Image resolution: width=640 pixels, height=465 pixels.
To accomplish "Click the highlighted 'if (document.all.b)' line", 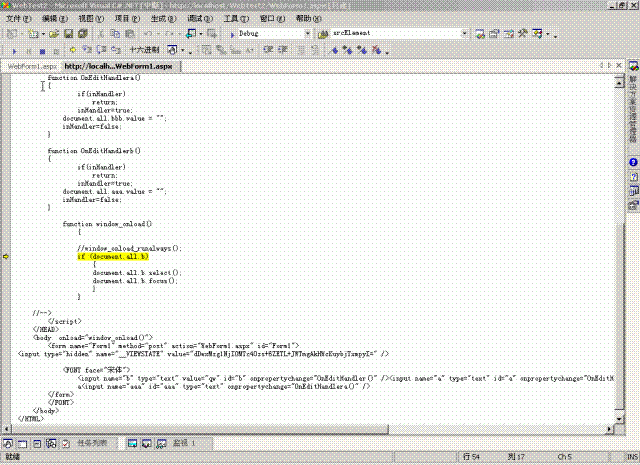I will tap(113, 256).
